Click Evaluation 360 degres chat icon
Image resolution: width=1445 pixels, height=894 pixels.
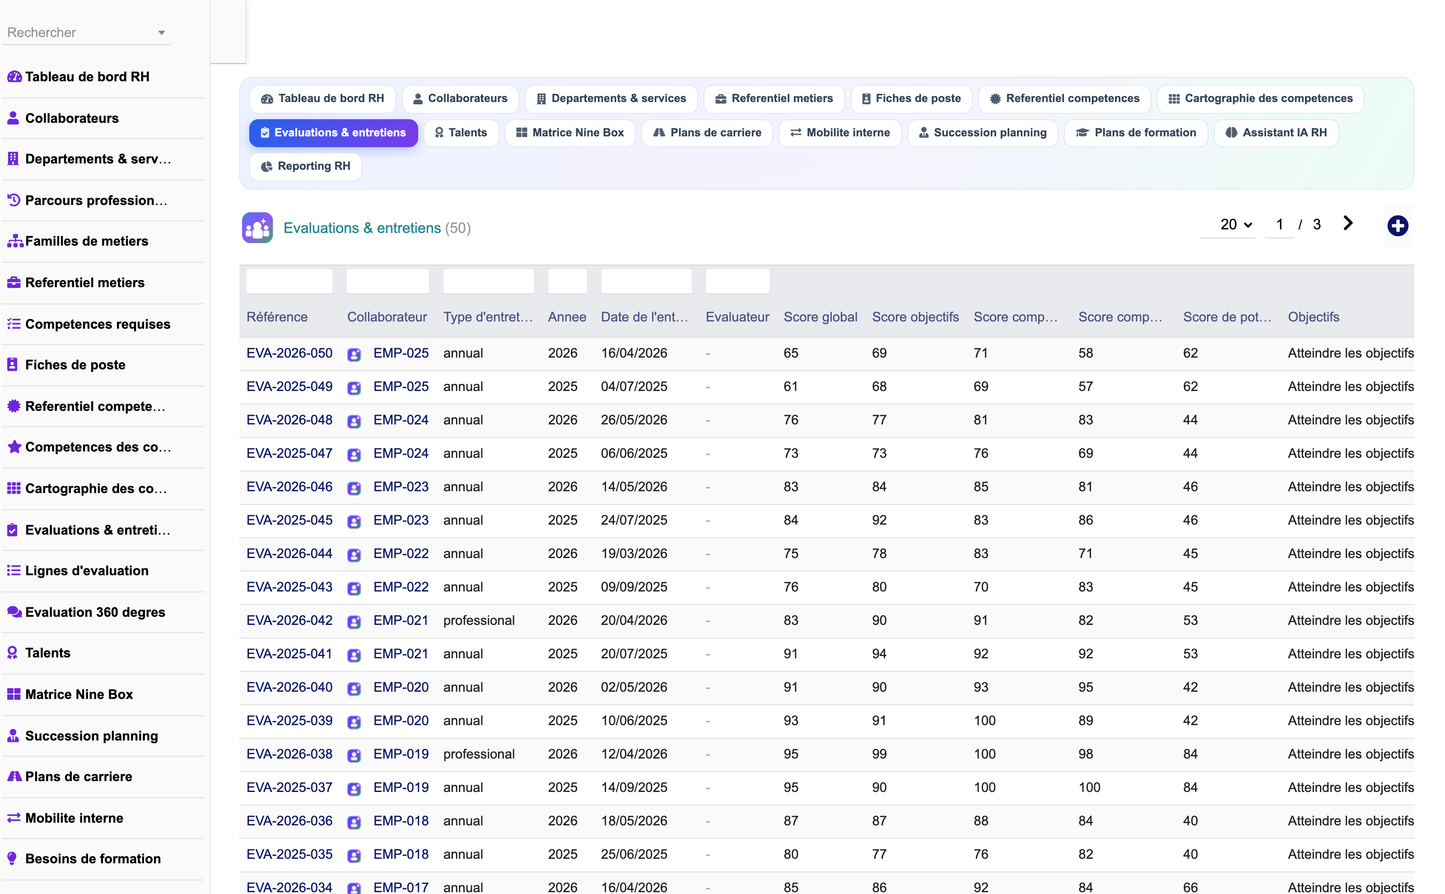tap(15, 612)
